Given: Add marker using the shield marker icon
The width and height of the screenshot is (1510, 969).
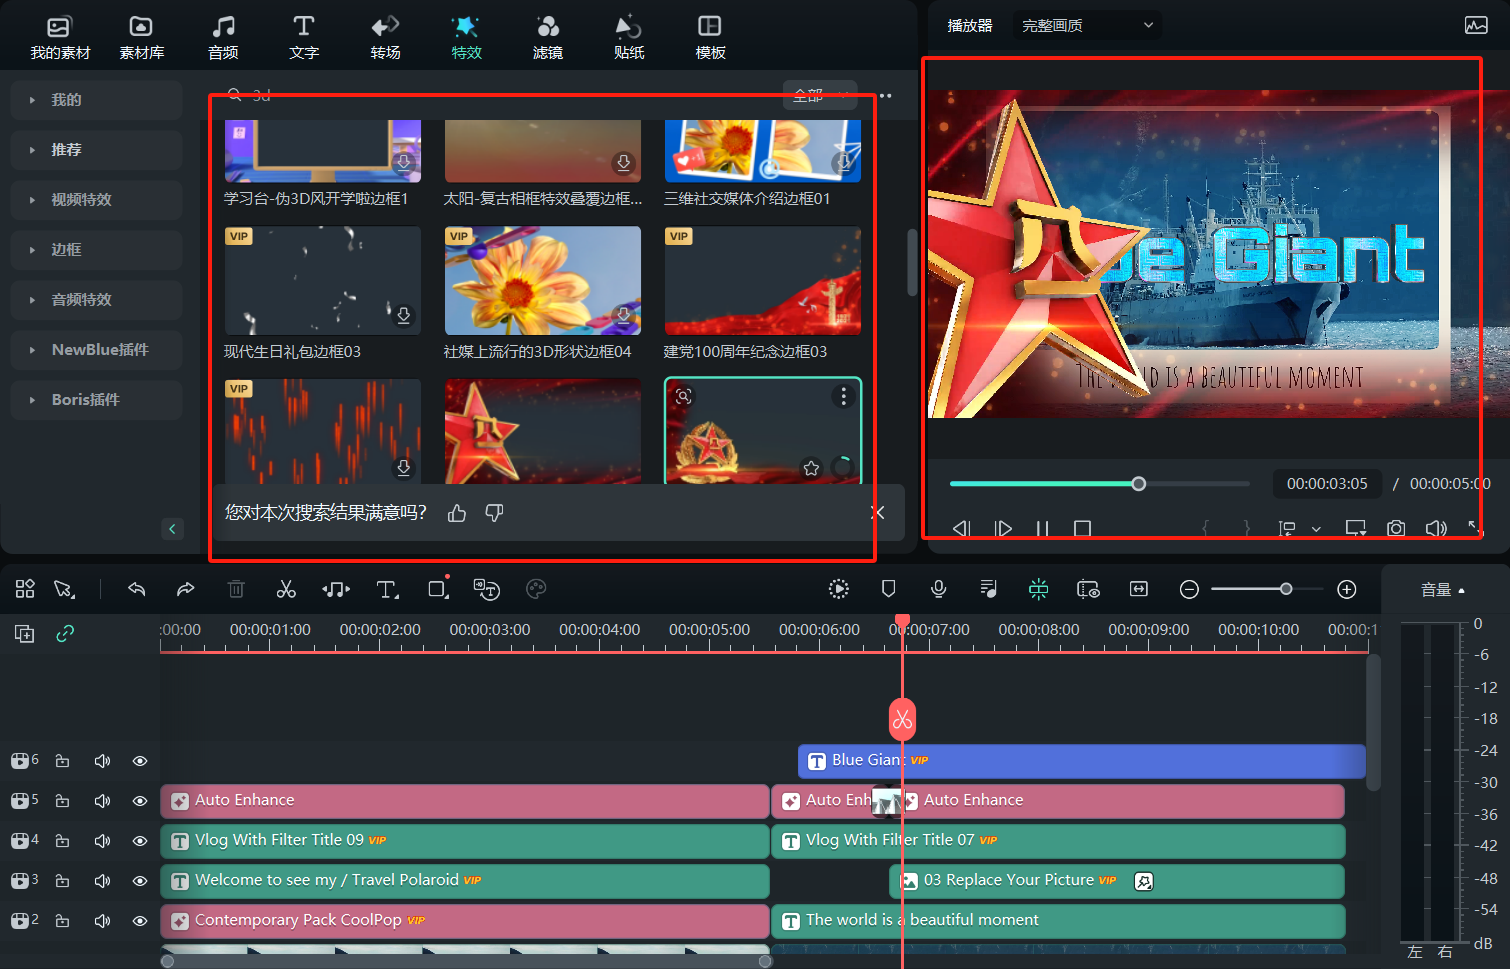Looking at the screenshot, I should tap(888, 589).
